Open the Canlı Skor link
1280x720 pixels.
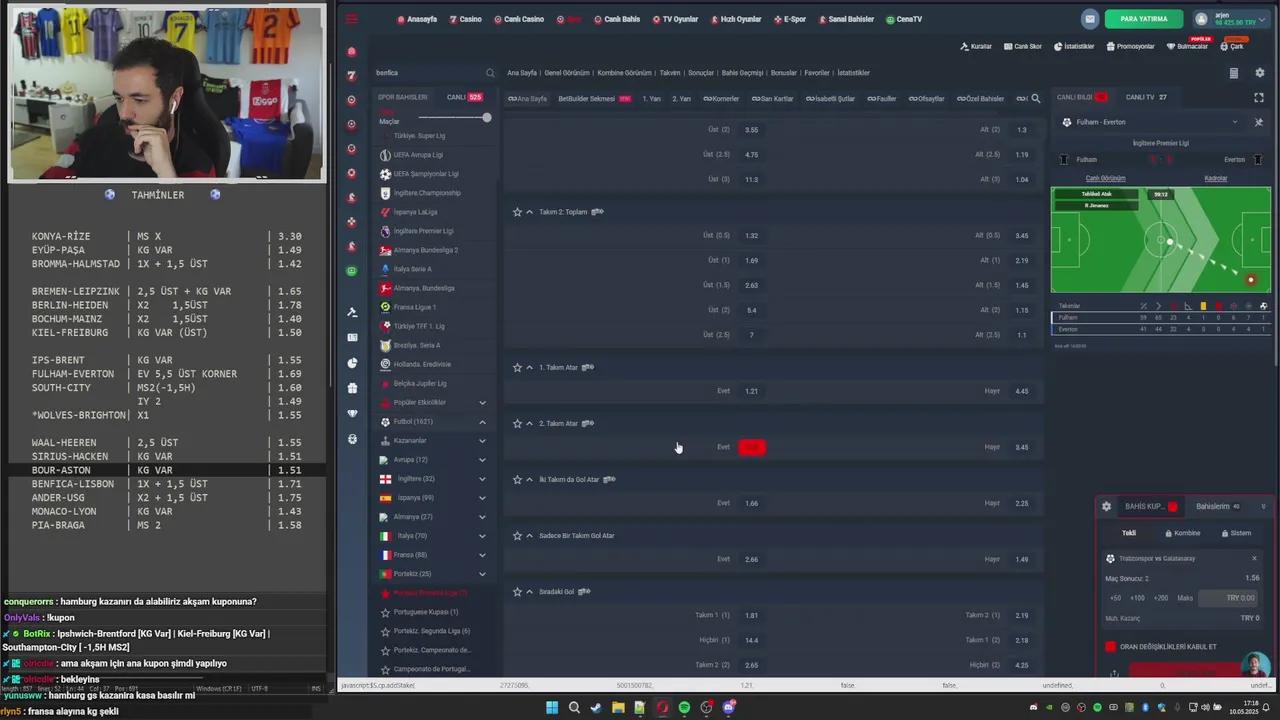[1023, 46]
